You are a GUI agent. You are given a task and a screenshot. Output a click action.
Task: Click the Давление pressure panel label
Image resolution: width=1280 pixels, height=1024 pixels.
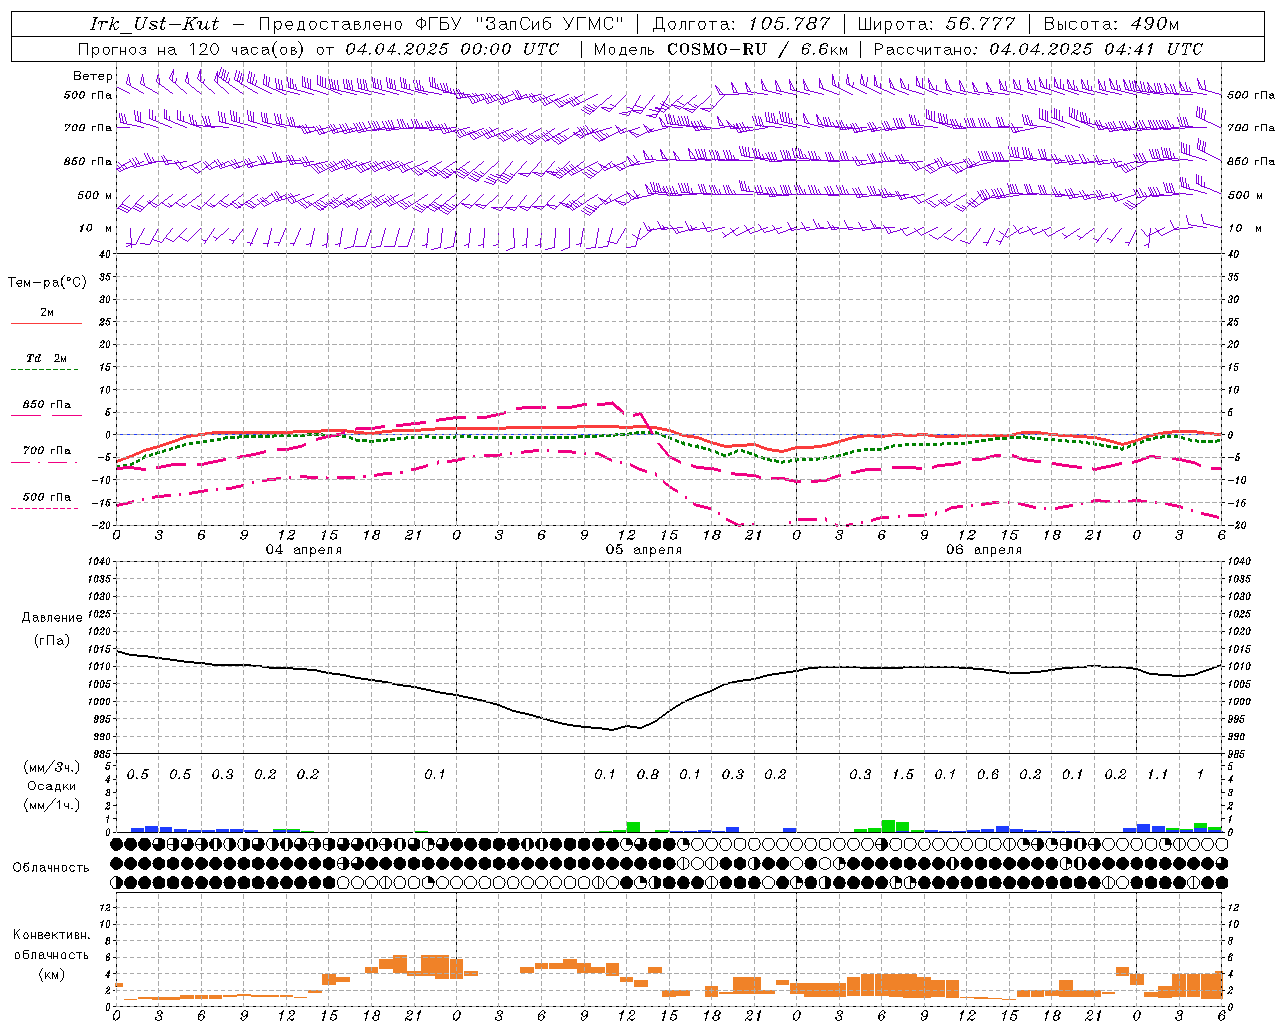click(x=52, y=618)
